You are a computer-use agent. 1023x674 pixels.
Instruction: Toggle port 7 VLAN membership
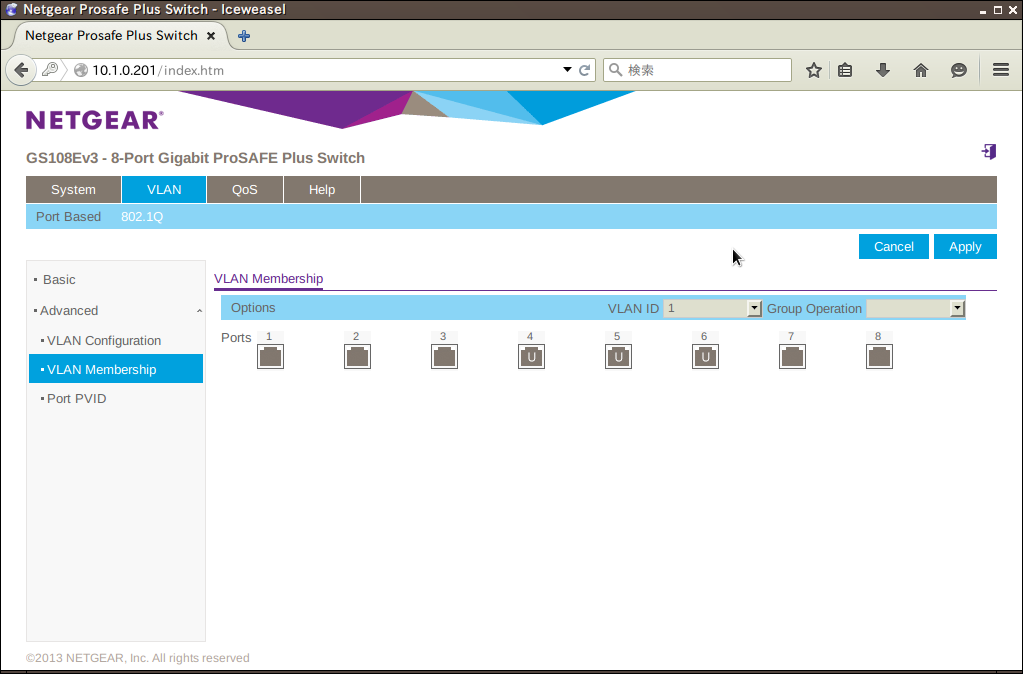click(792, 356)
